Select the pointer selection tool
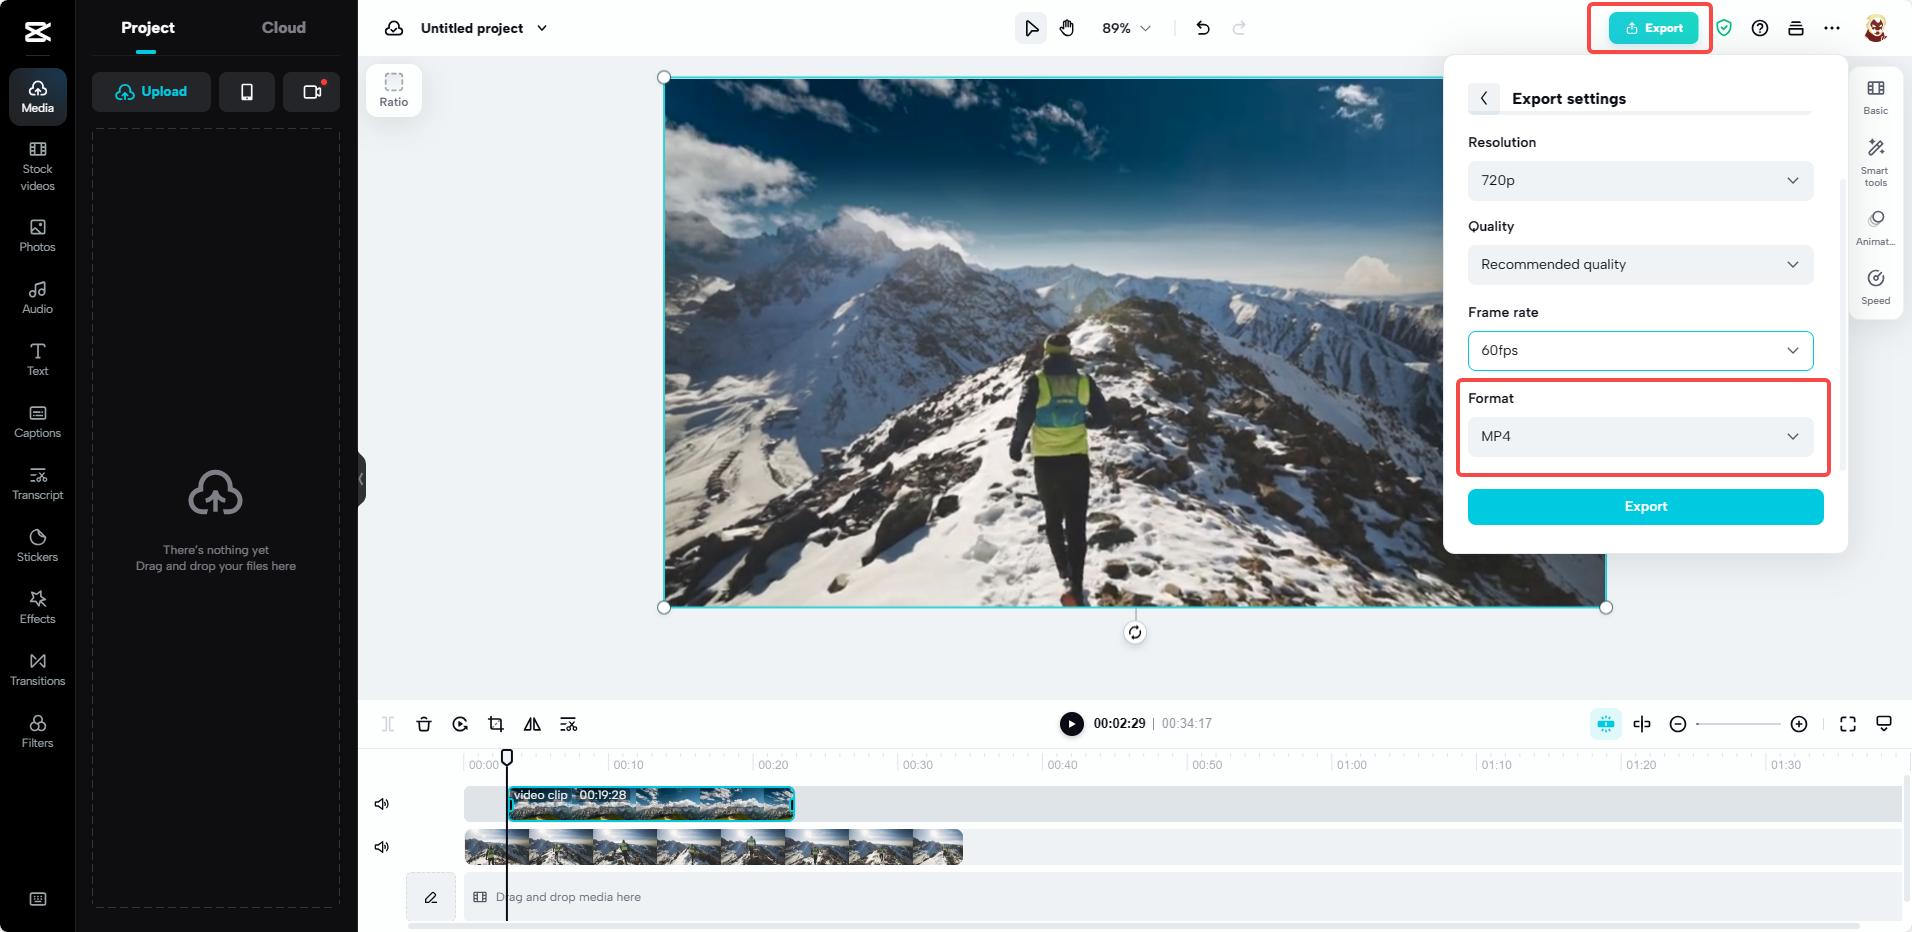The image size is (1912, 932). point(1031,28)
